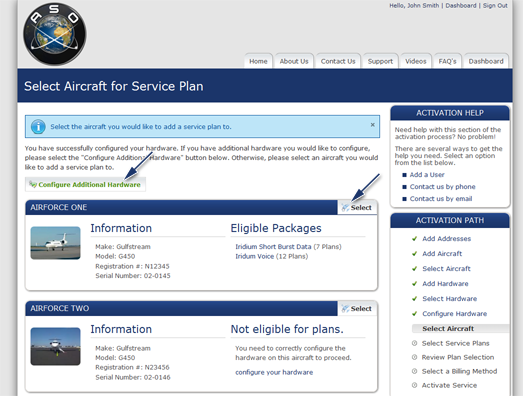Click the bullet icon beside Contact us by phone

click(x=404, y=187)
